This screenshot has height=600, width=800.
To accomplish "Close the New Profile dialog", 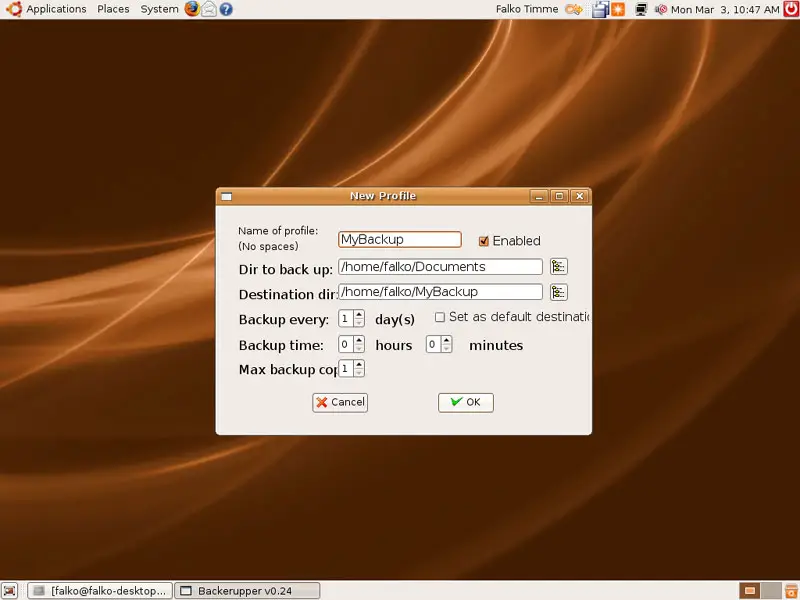I will point(580,196).
